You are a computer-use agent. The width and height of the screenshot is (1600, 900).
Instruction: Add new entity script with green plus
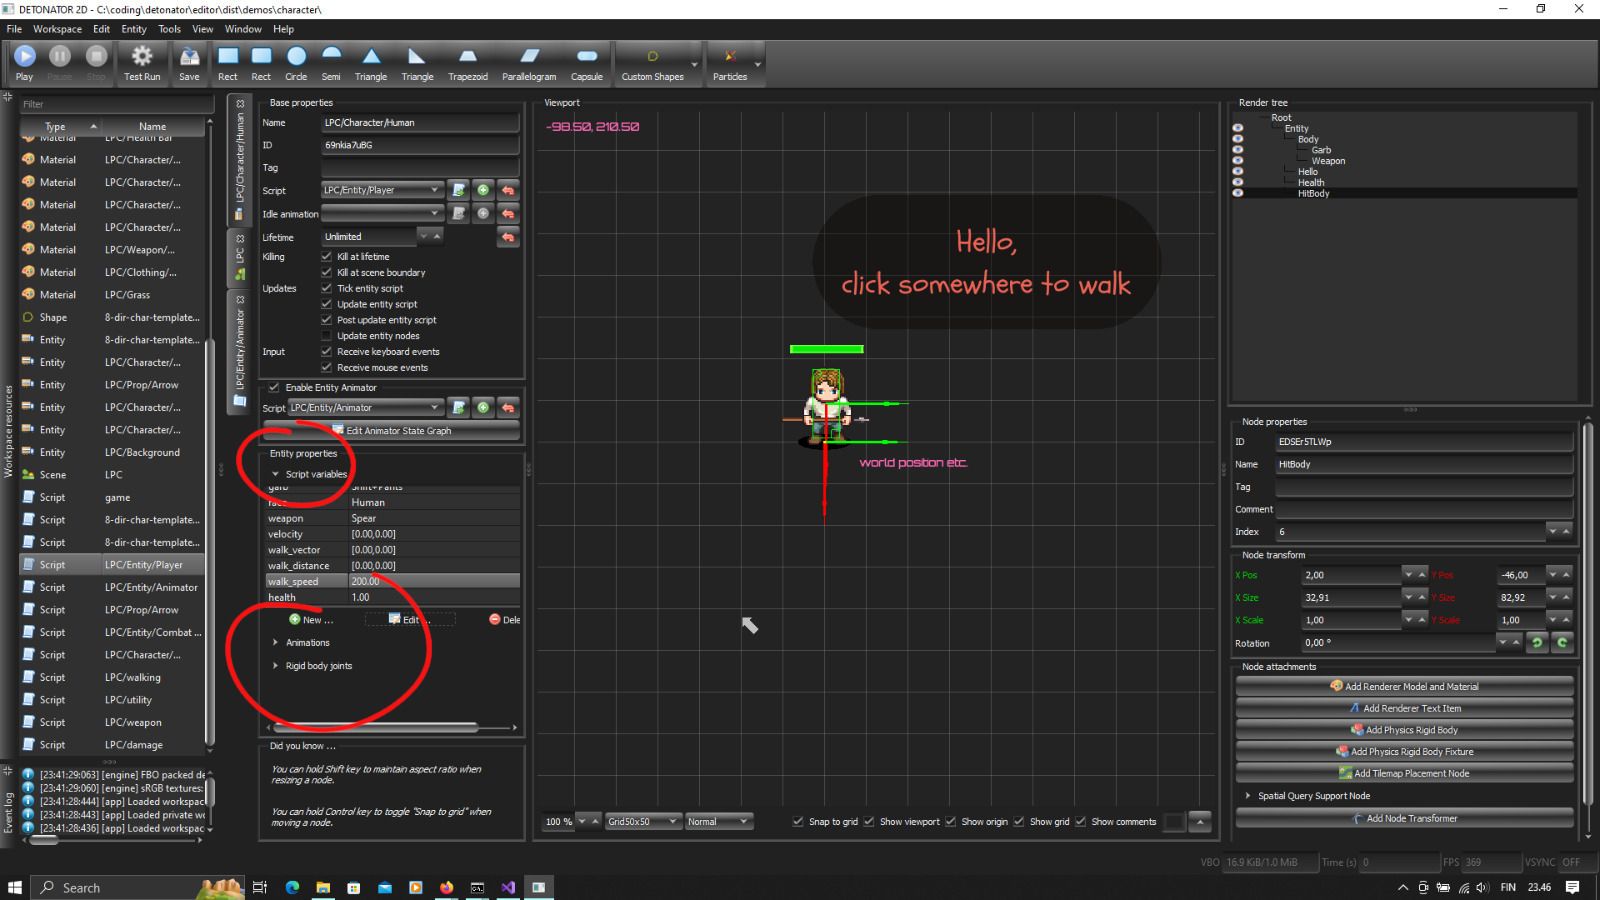pos(483,190)
